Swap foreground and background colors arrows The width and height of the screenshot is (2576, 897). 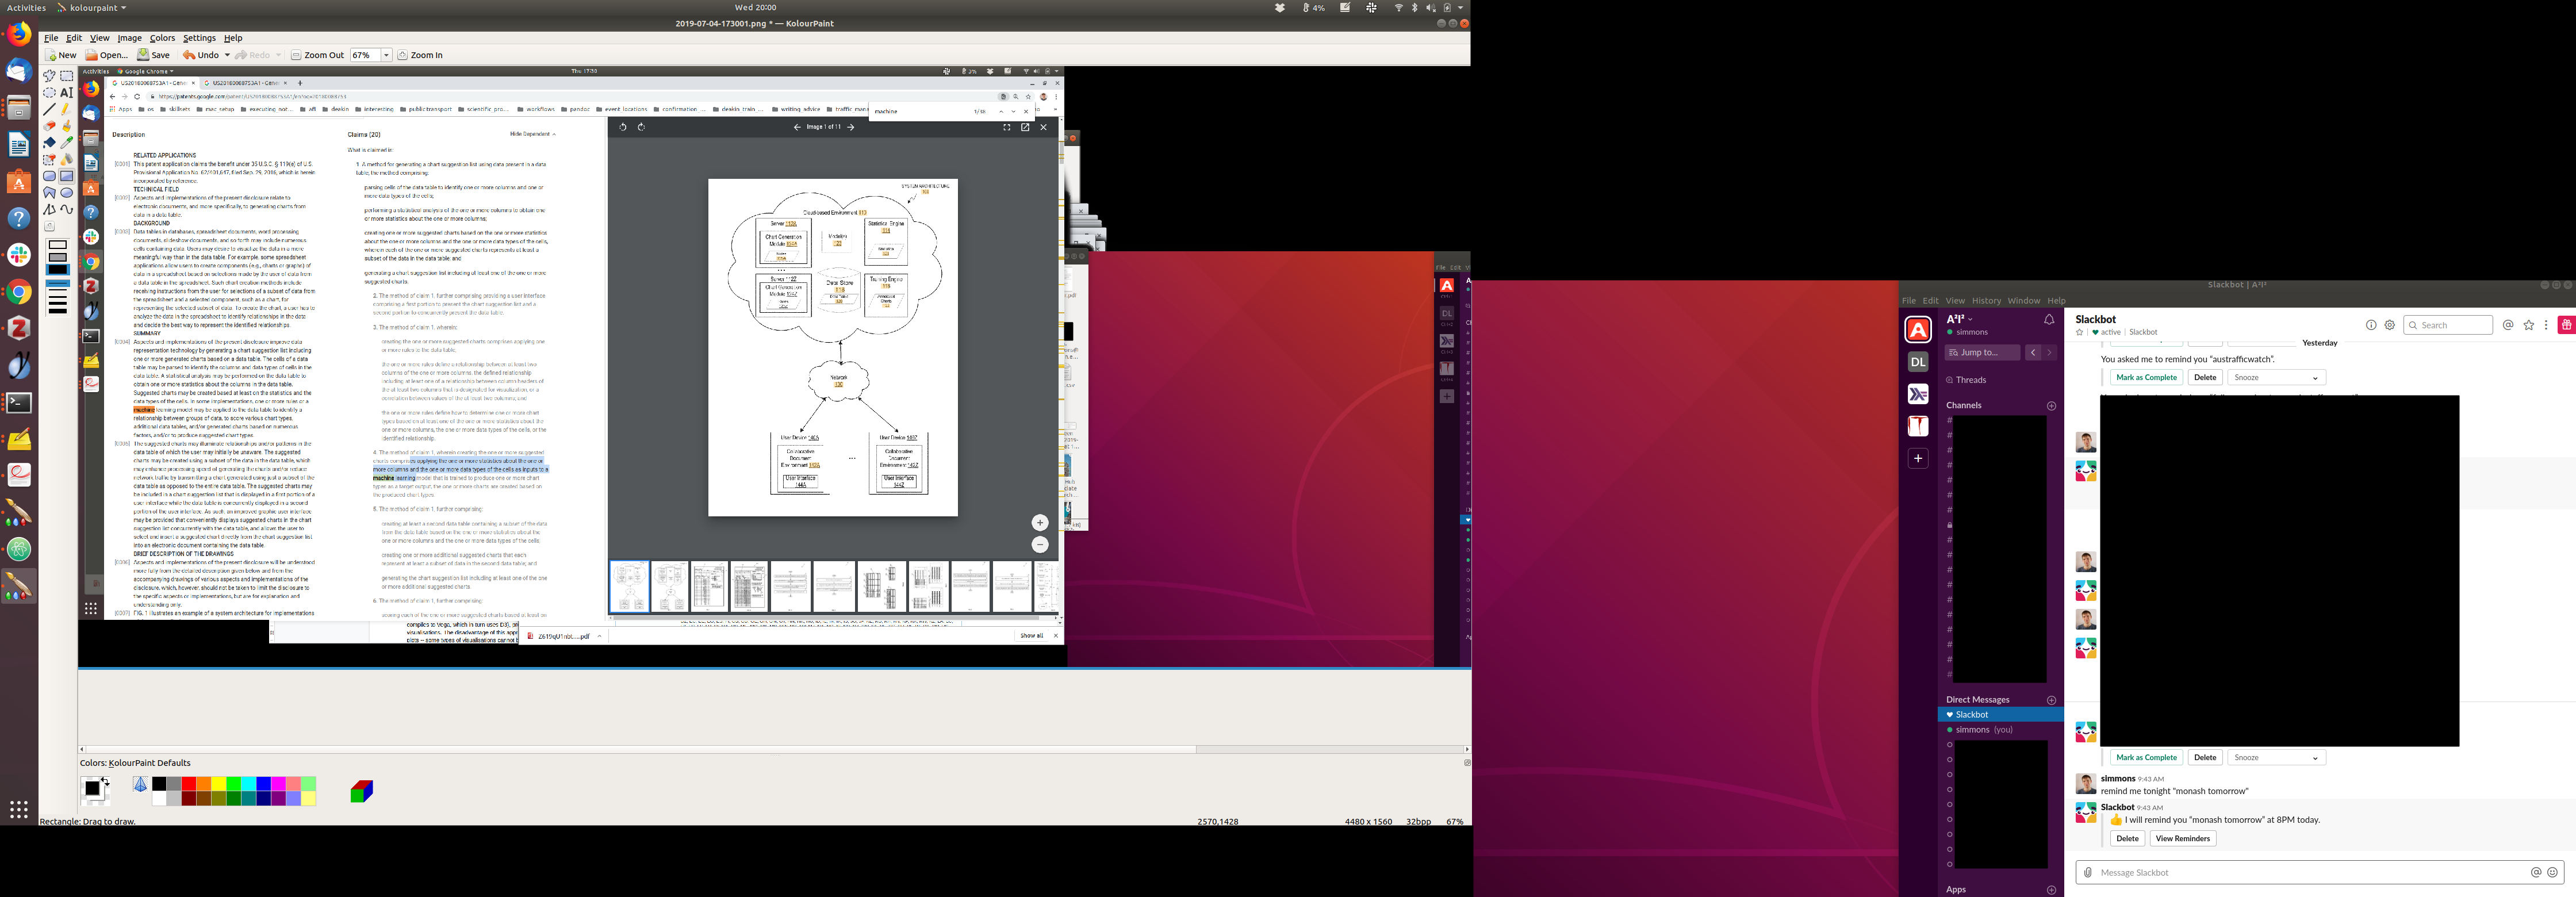coord(105,780)
